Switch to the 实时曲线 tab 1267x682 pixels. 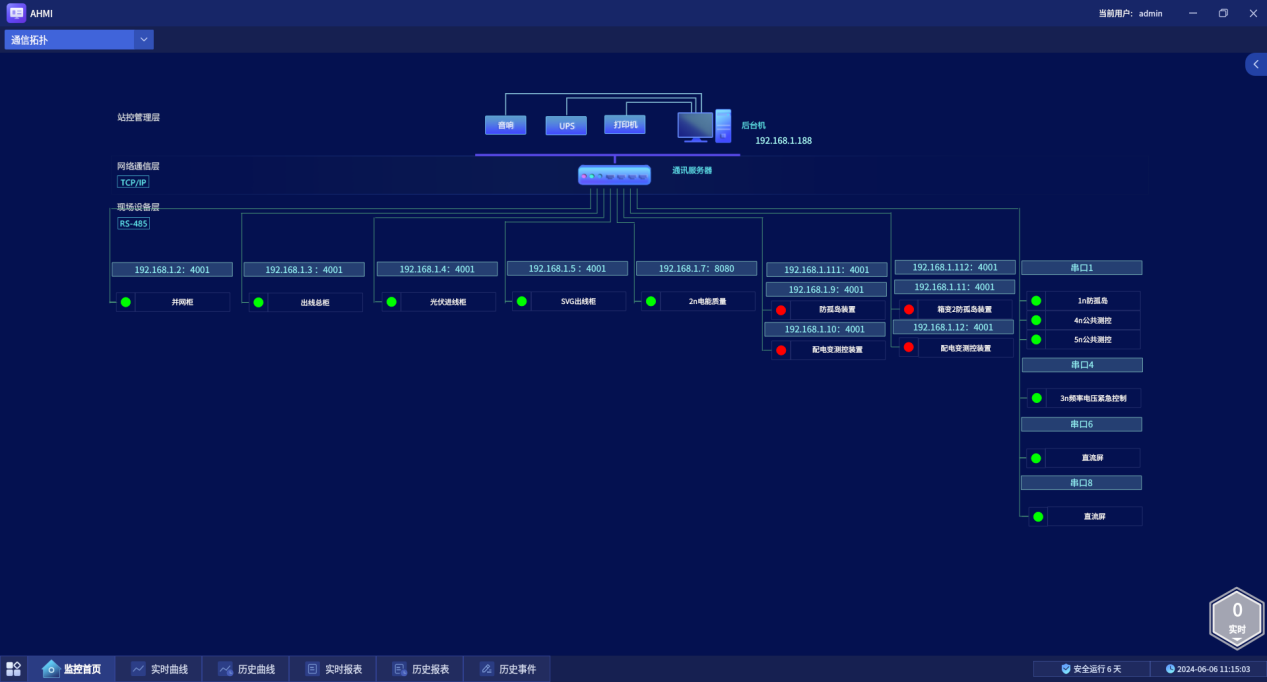point(158,669)
